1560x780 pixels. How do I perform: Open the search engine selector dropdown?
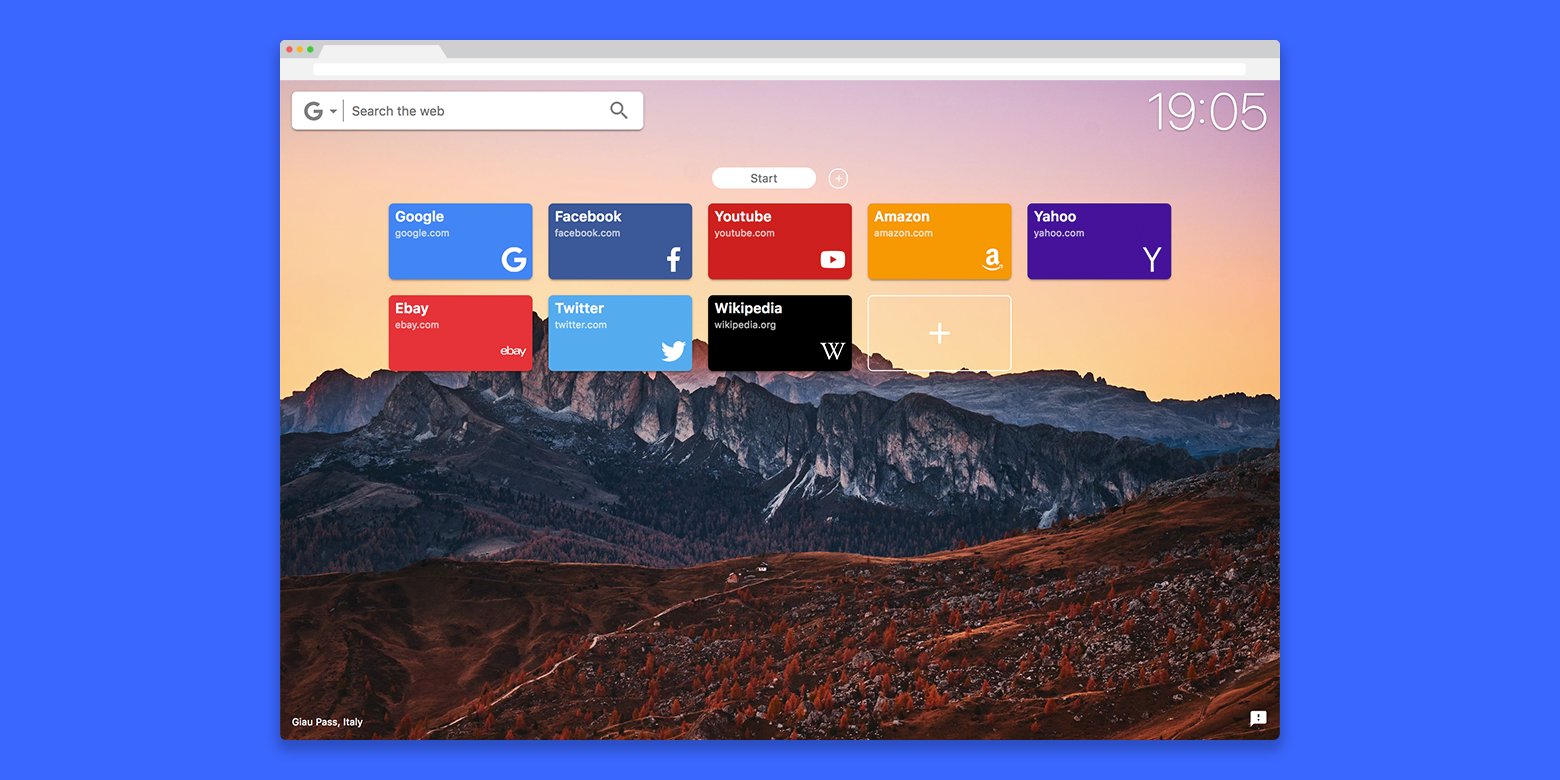pos(321,111)
